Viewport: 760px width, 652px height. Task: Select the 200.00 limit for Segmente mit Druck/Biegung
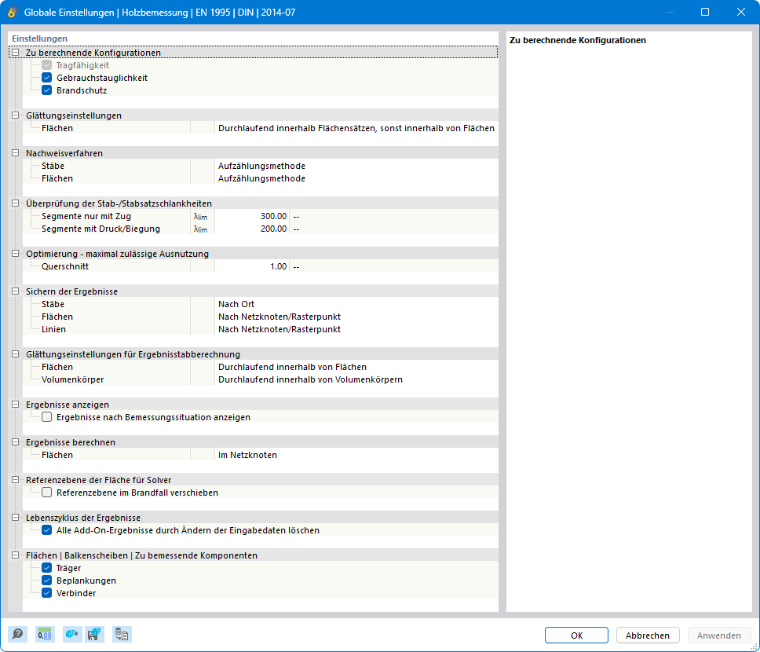[252, 229]
